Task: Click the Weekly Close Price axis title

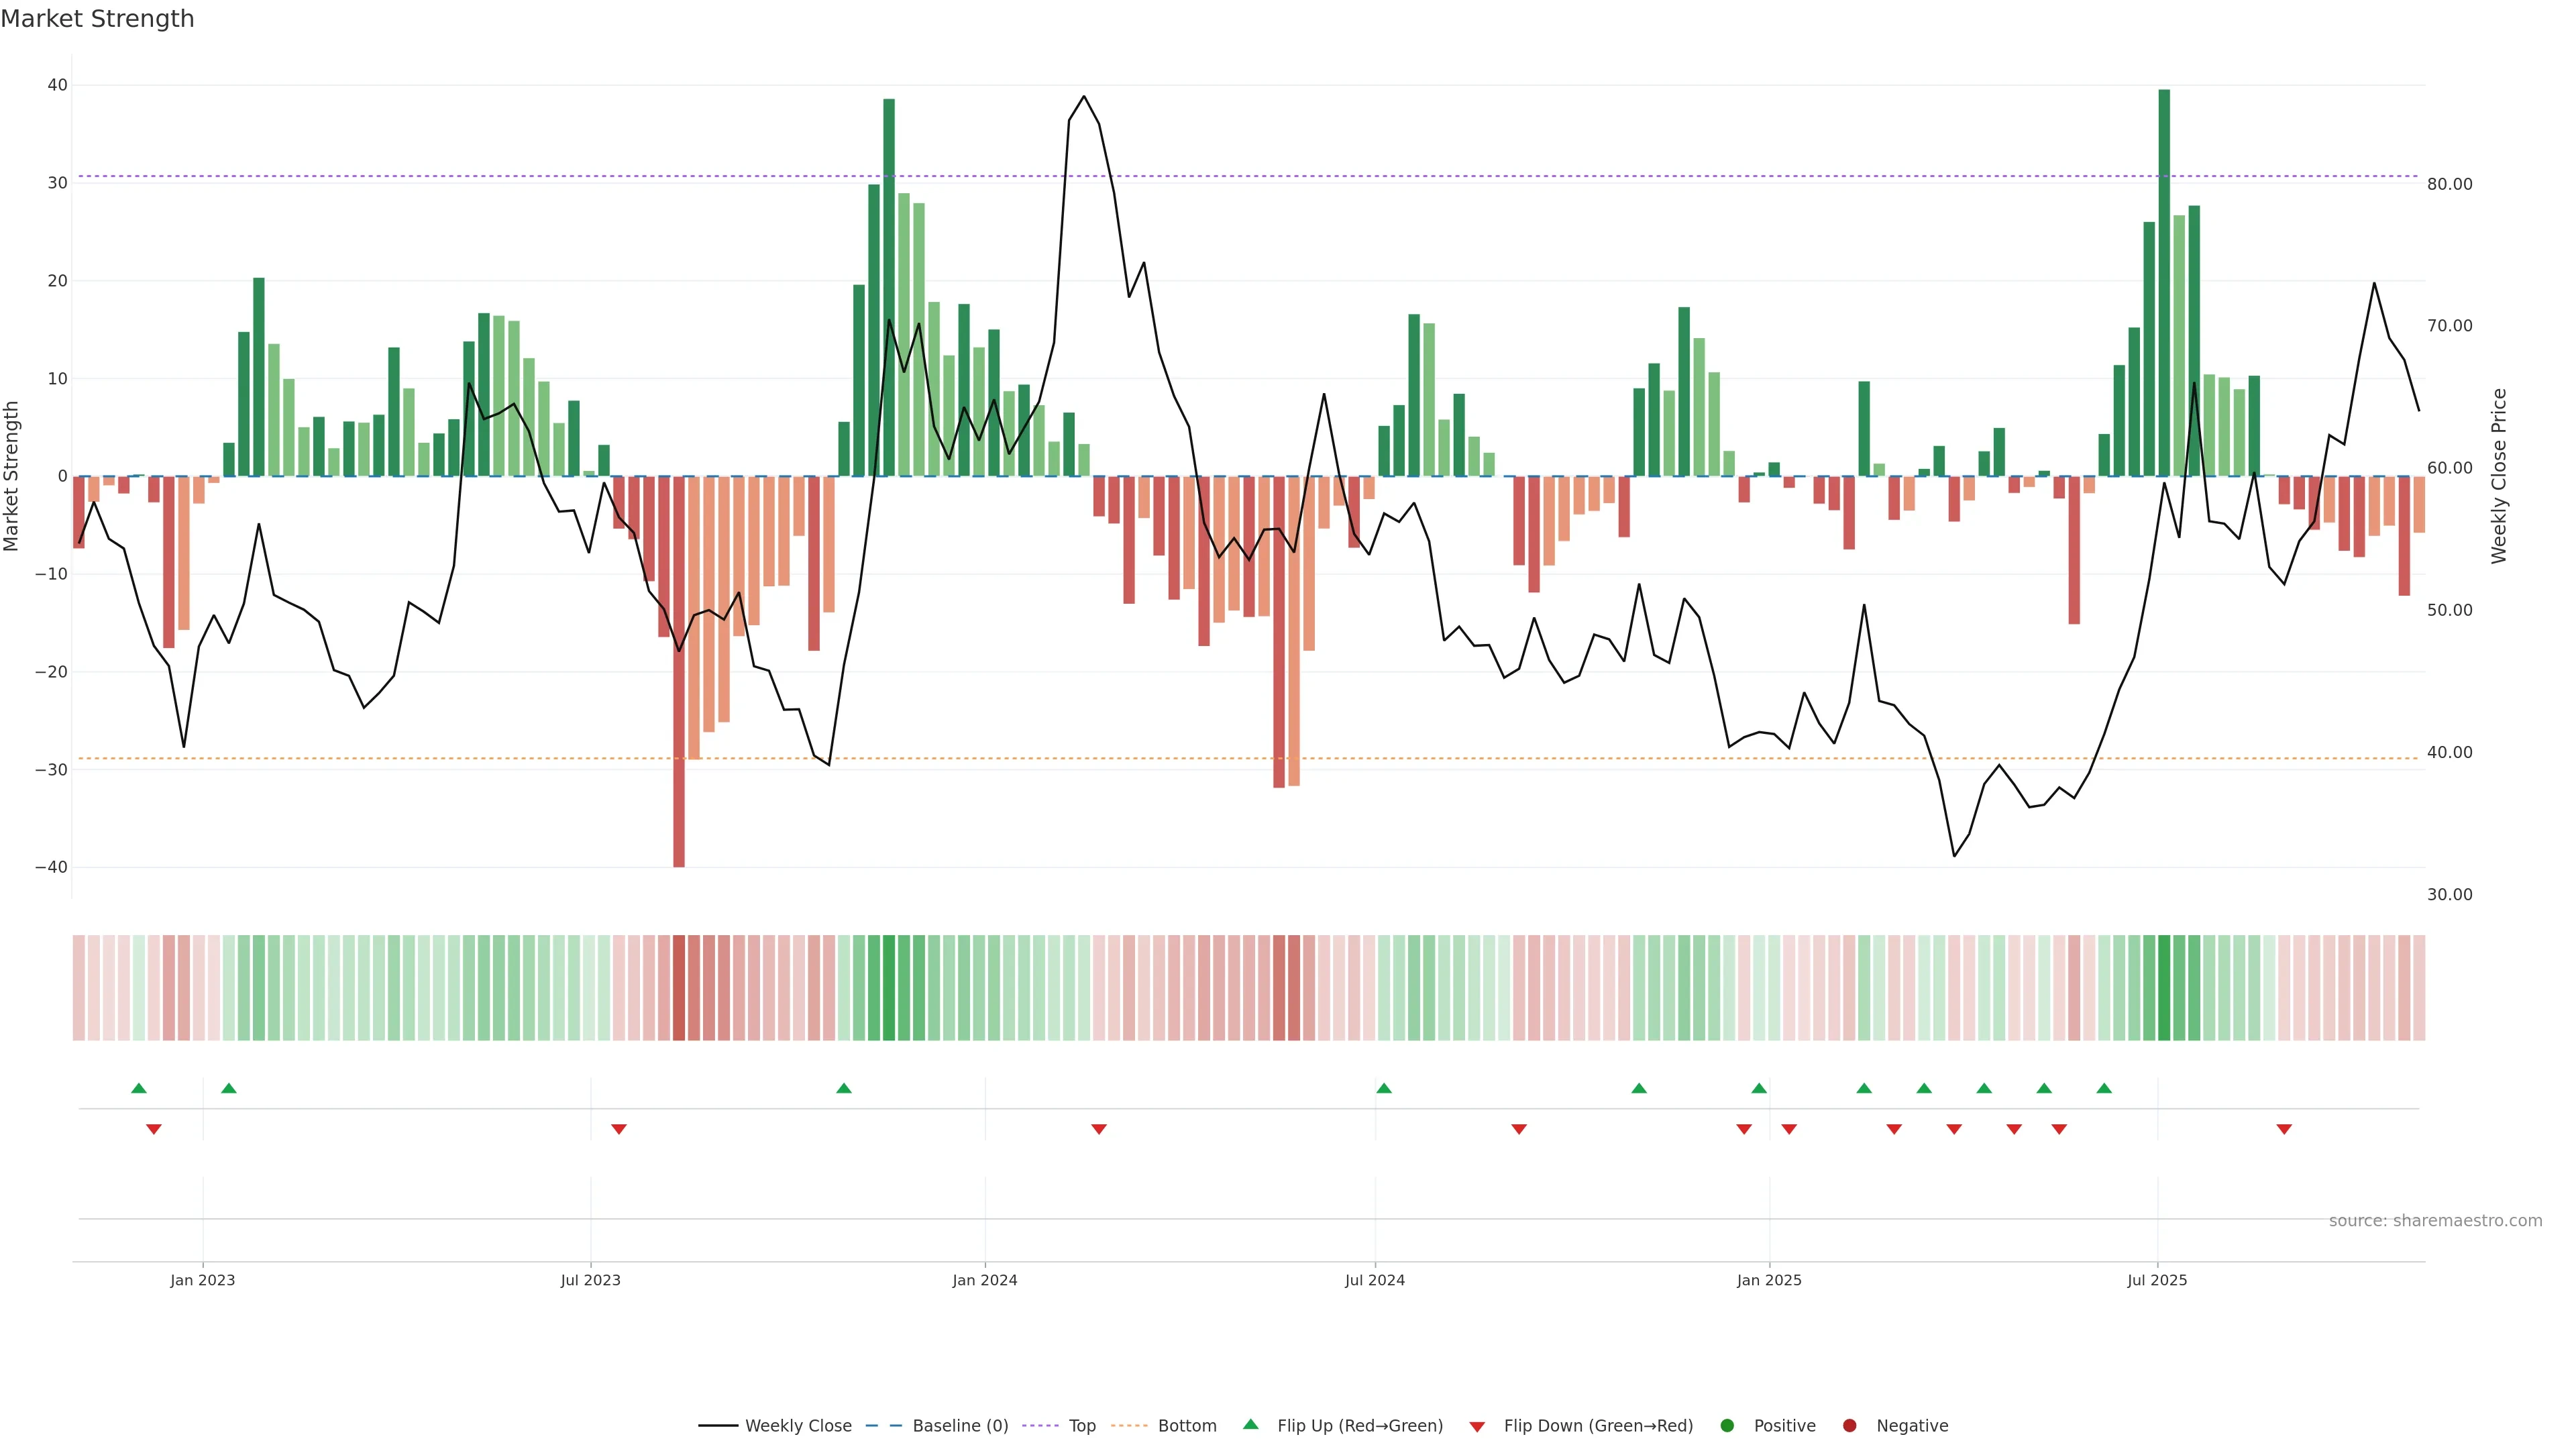Action: pos(2499,476)
